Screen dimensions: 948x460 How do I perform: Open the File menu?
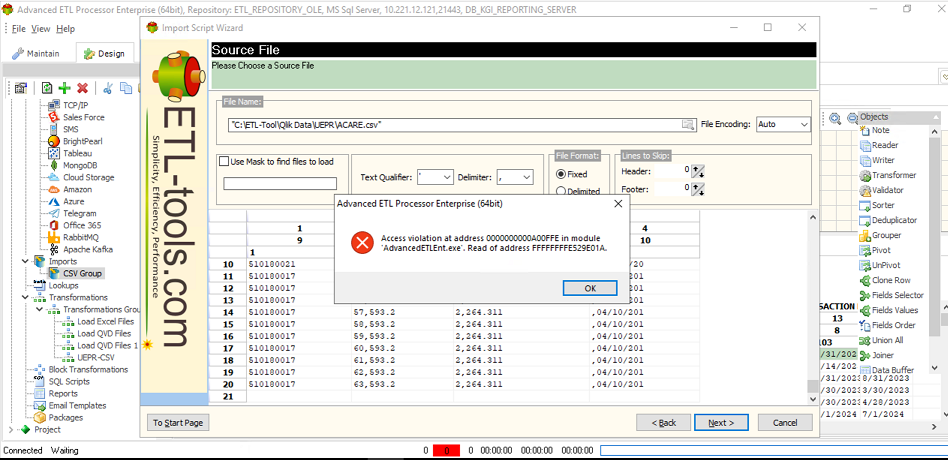(19, 28)
